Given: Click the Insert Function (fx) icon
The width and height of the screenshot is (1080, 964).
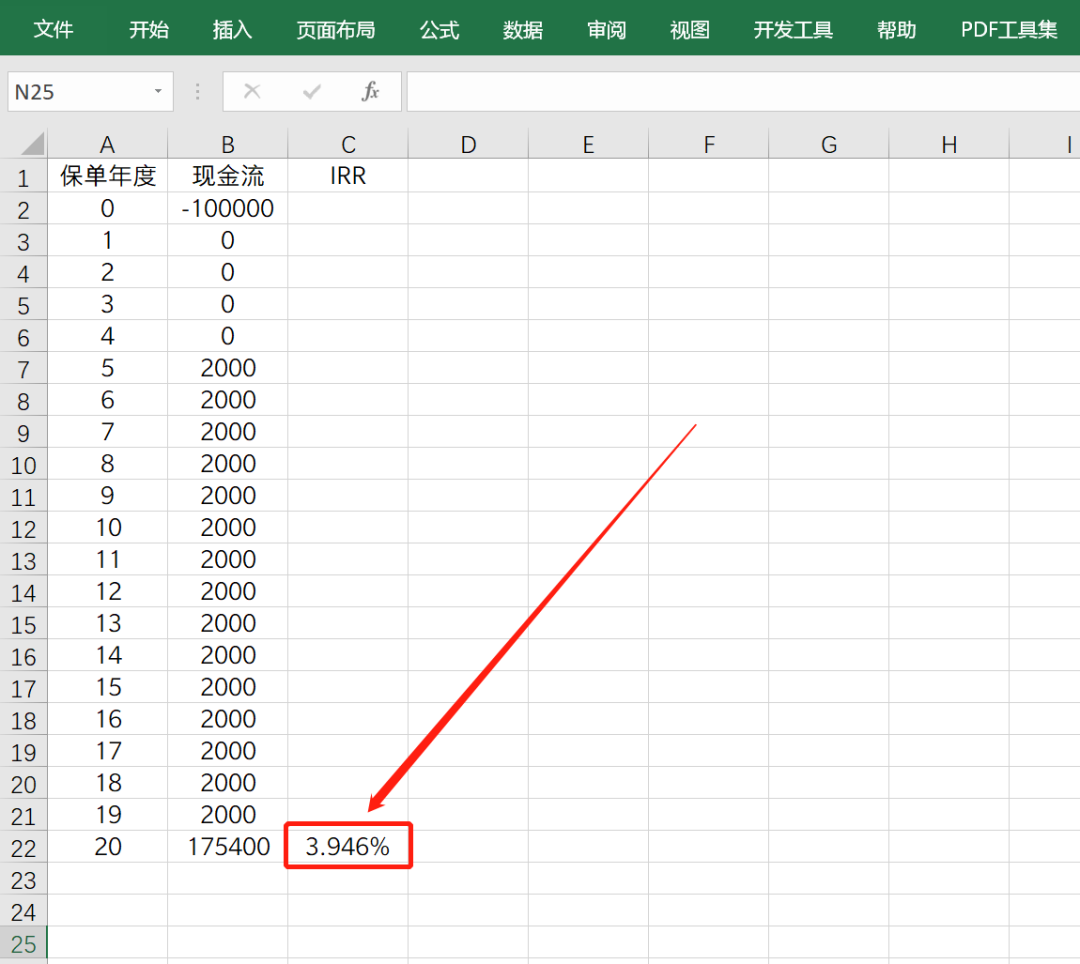Looking at the screenshot, I should pyautogui.click(x=370, y=91).
